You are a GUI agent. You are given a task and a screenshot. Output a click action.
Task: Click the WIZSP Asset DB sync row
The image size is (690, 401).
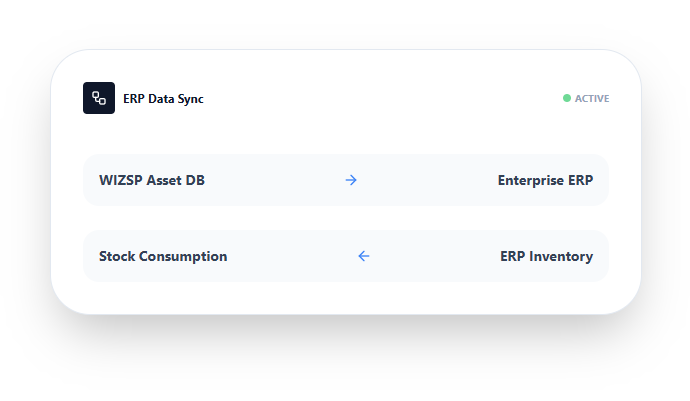point(346,180)
